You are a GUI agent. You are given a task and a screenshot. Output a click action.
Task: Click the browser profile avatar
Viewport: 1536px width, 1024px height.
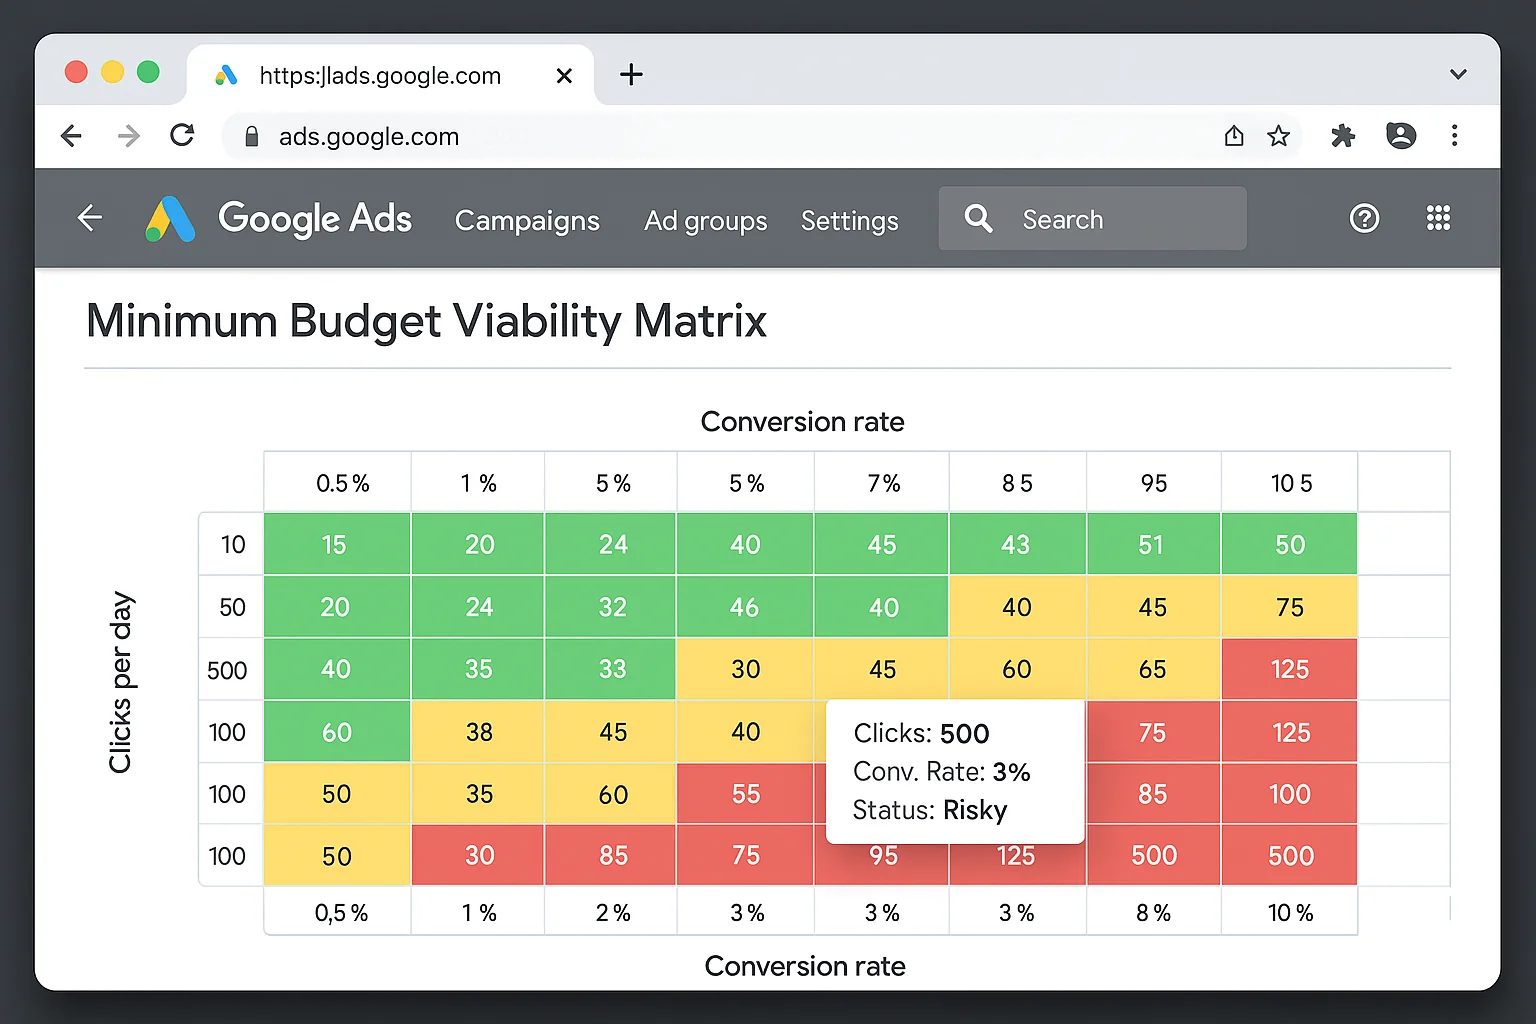click(1401, 136)
